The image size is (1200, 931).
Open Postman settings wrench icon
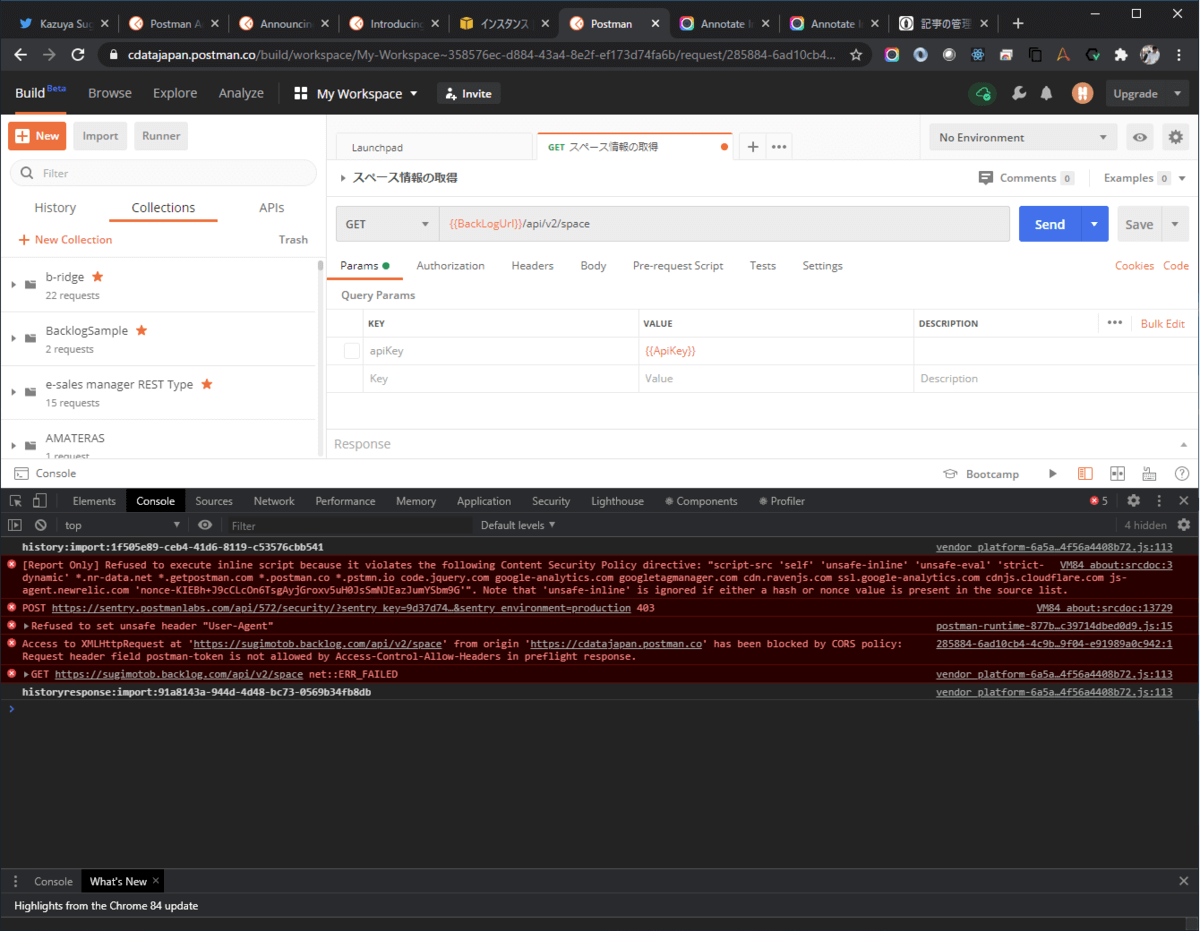1019,93
